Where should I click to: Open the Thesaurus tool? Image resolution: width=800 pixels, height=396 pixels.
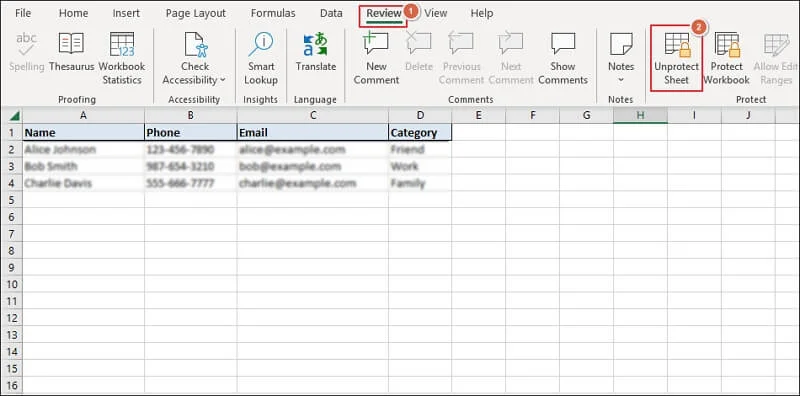71,52
